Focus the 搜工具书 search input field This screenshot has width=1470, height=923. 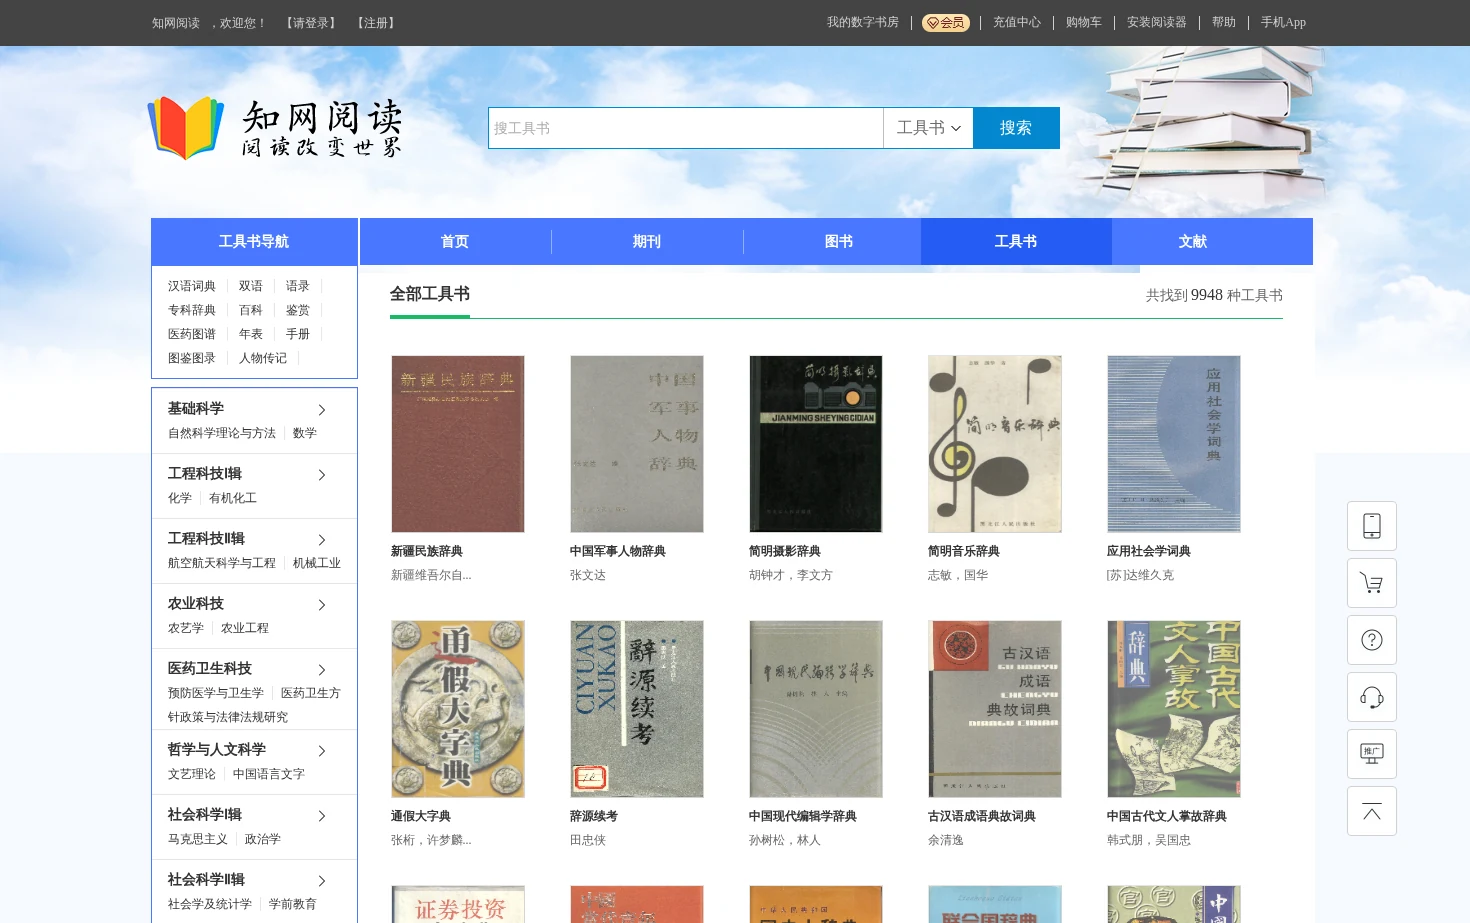point(686,128)
